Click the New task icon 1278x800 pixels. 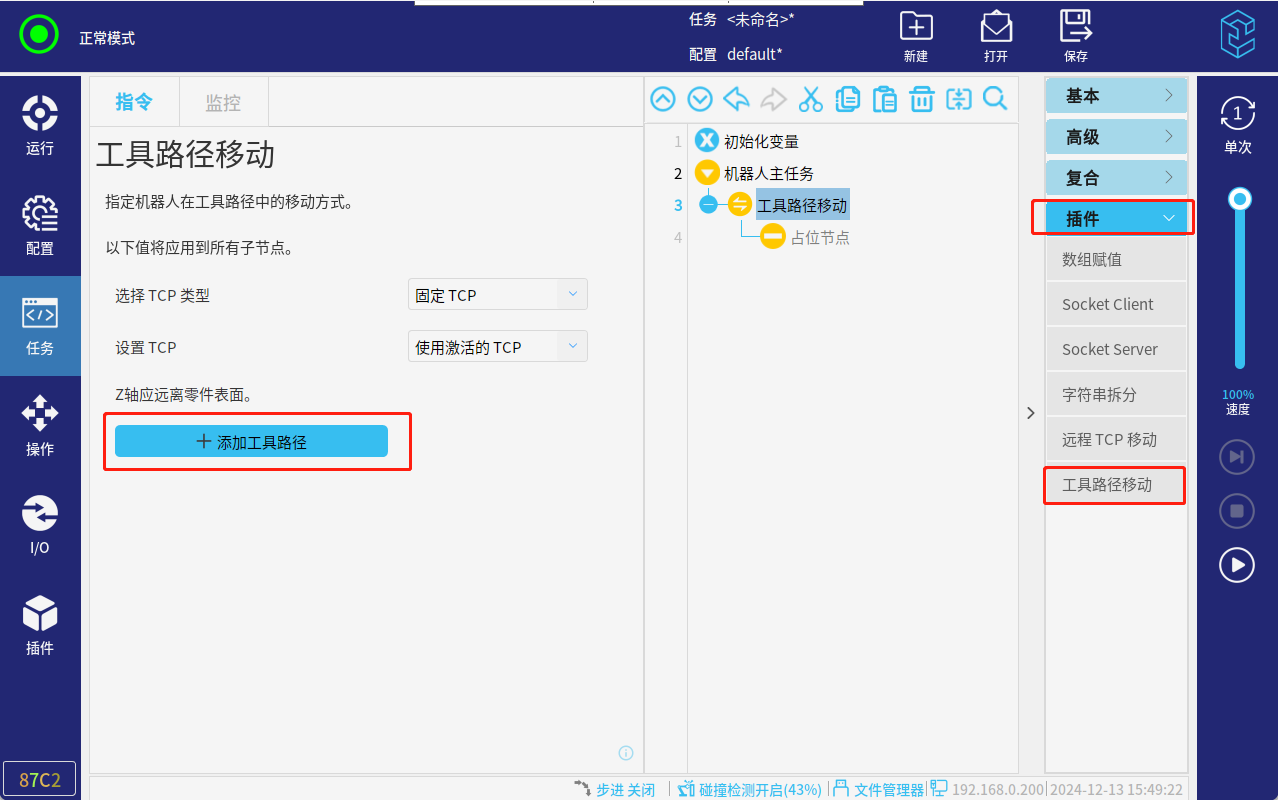[x=916, y=36]
